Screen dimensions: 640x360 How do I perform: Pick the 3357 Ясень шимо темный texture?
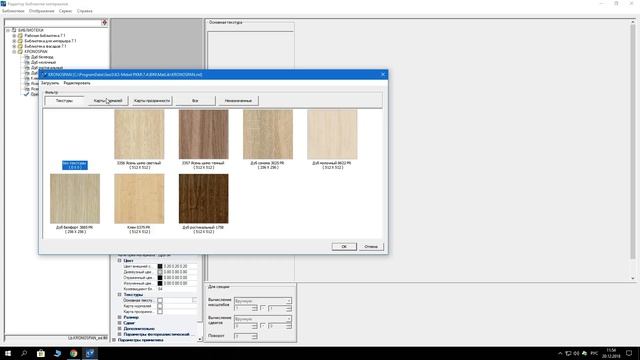pos(204,134)
